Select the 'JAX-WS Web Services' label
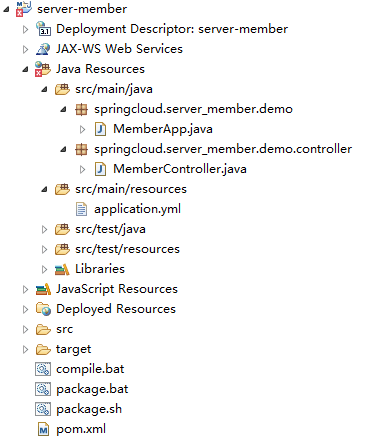 click(119, 49)
